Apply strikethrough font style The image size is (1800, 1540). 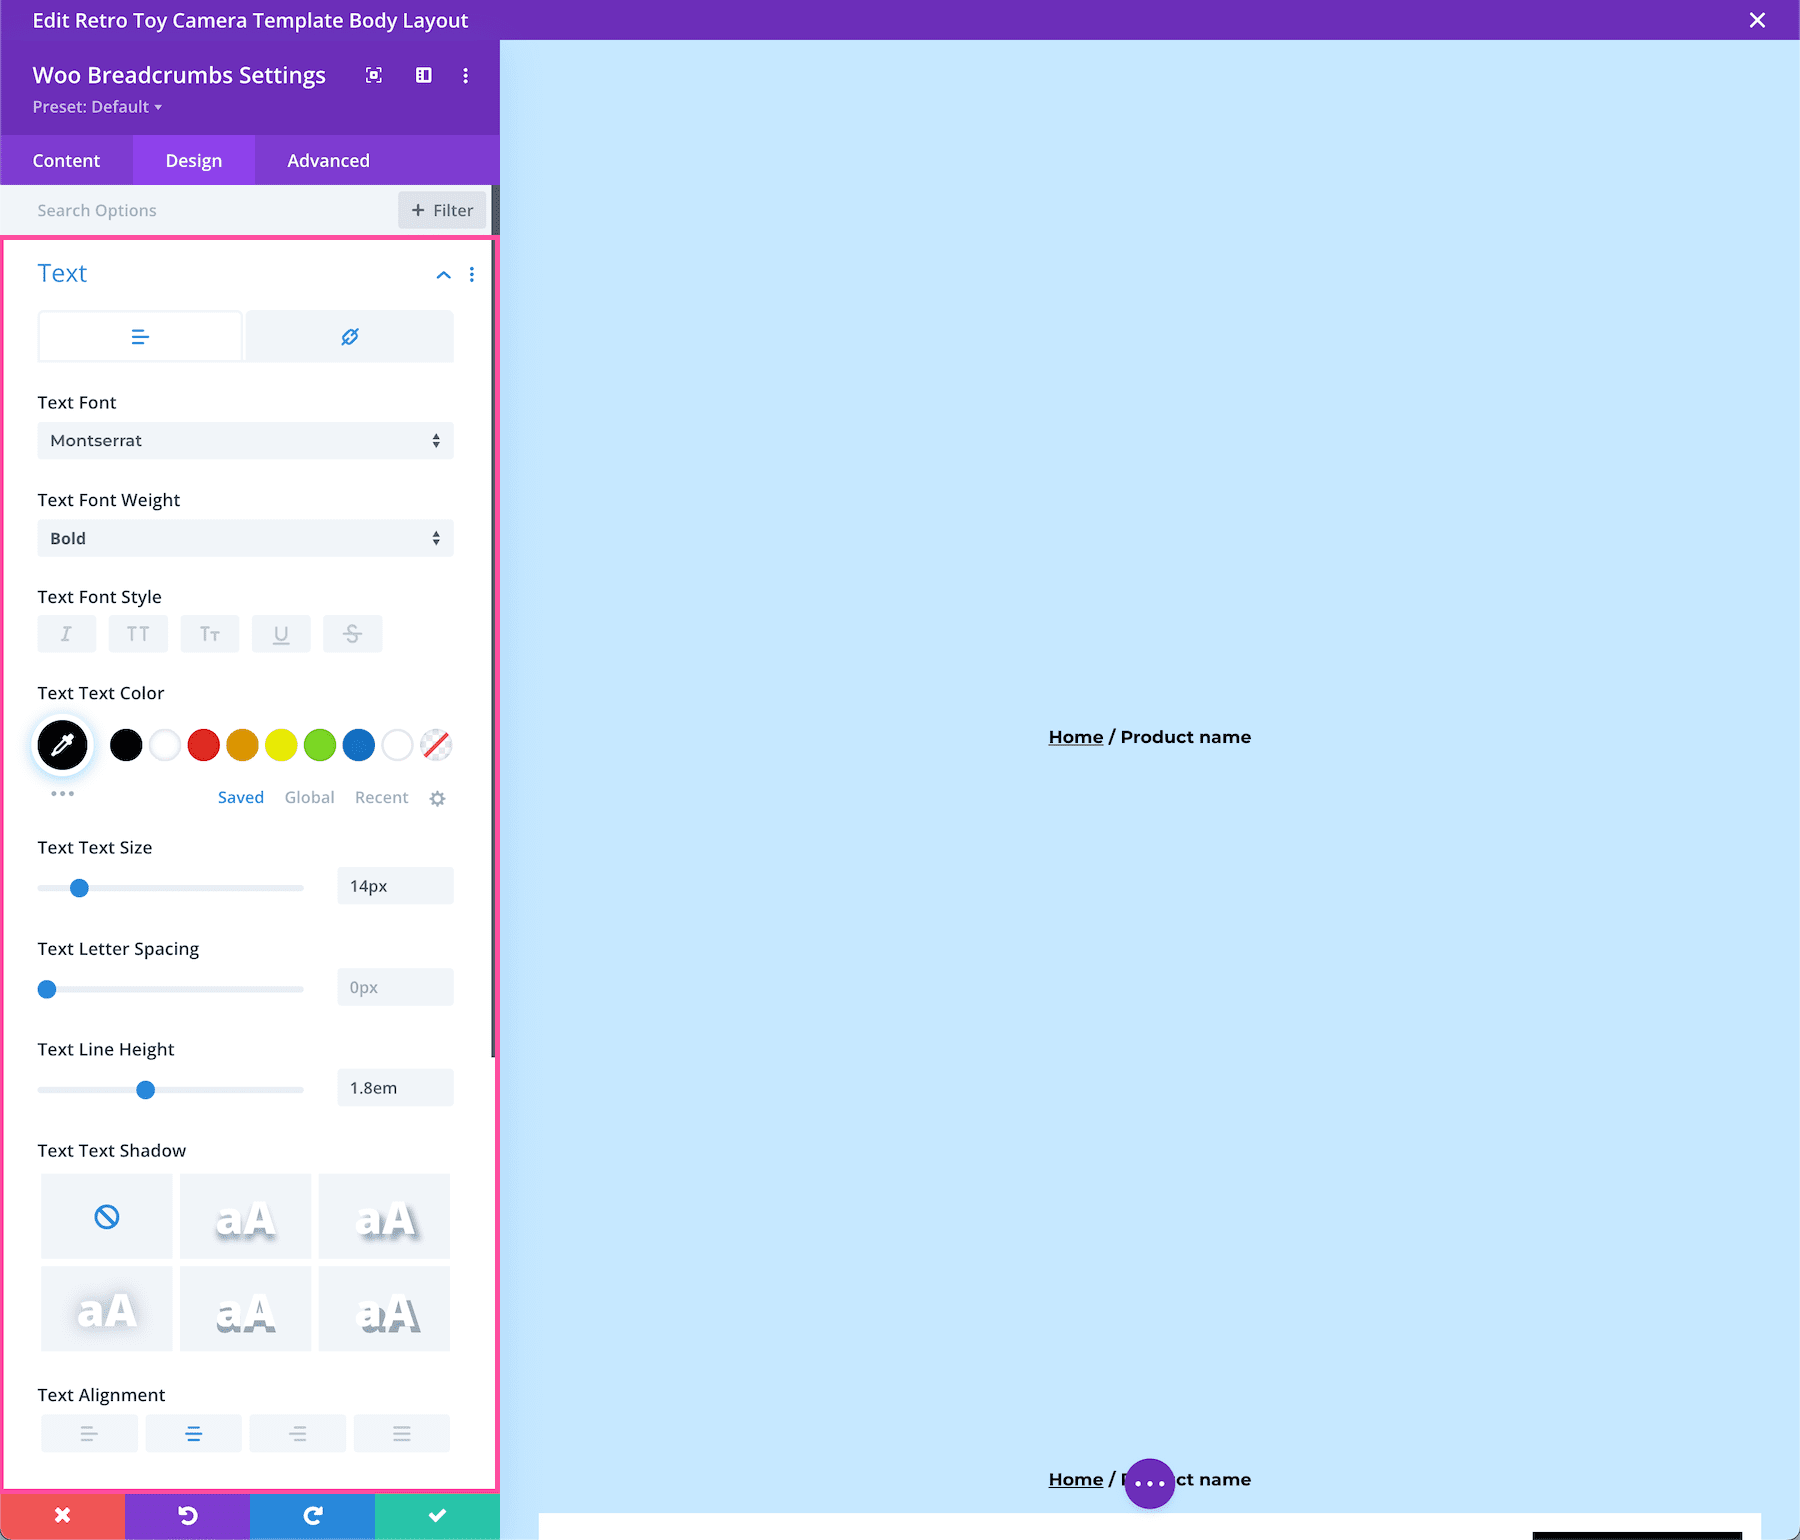click(352, 633)
